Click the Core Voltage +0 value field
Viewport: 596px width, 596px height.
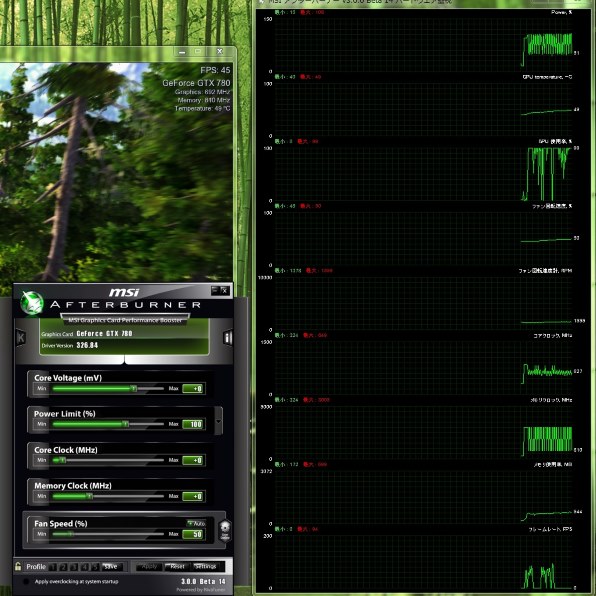pyautogui.click(x=193, y=388)
